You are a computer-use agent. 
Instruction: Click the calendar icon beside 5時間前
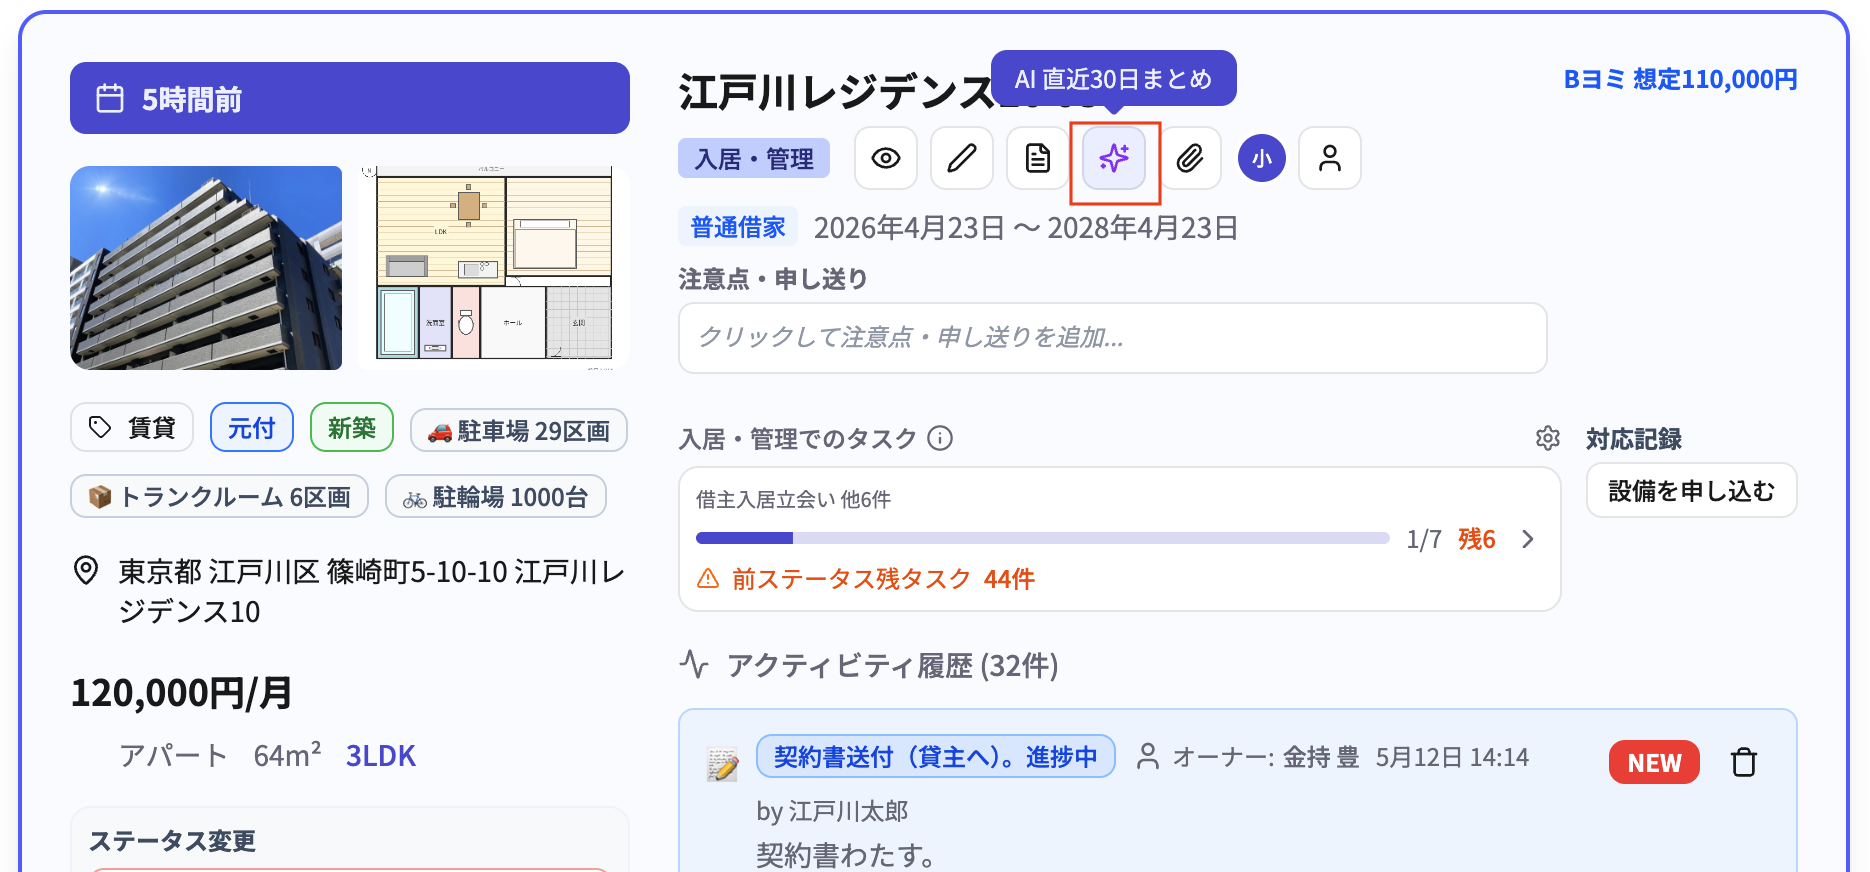110,99
